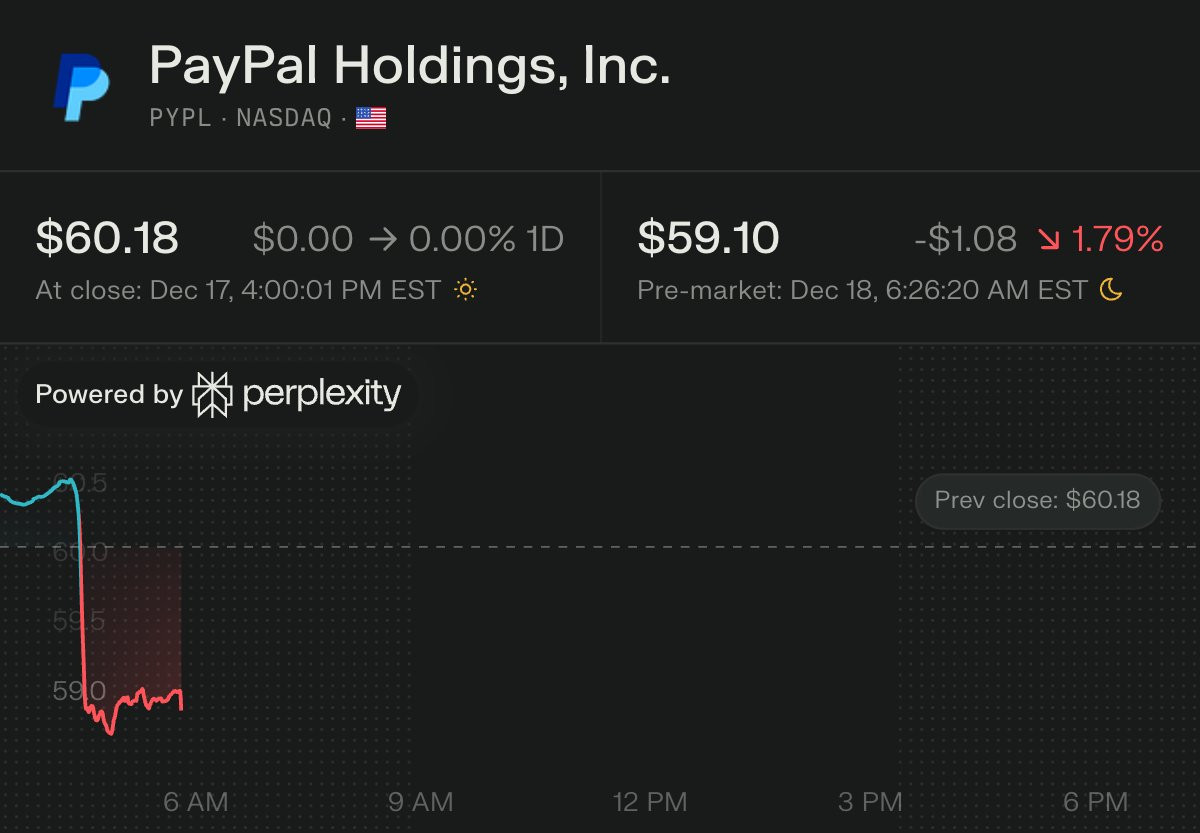This screenshot has height=833, width=1200.
Task: Select the NASDAQ exchange label
Action: pos(283,118)
